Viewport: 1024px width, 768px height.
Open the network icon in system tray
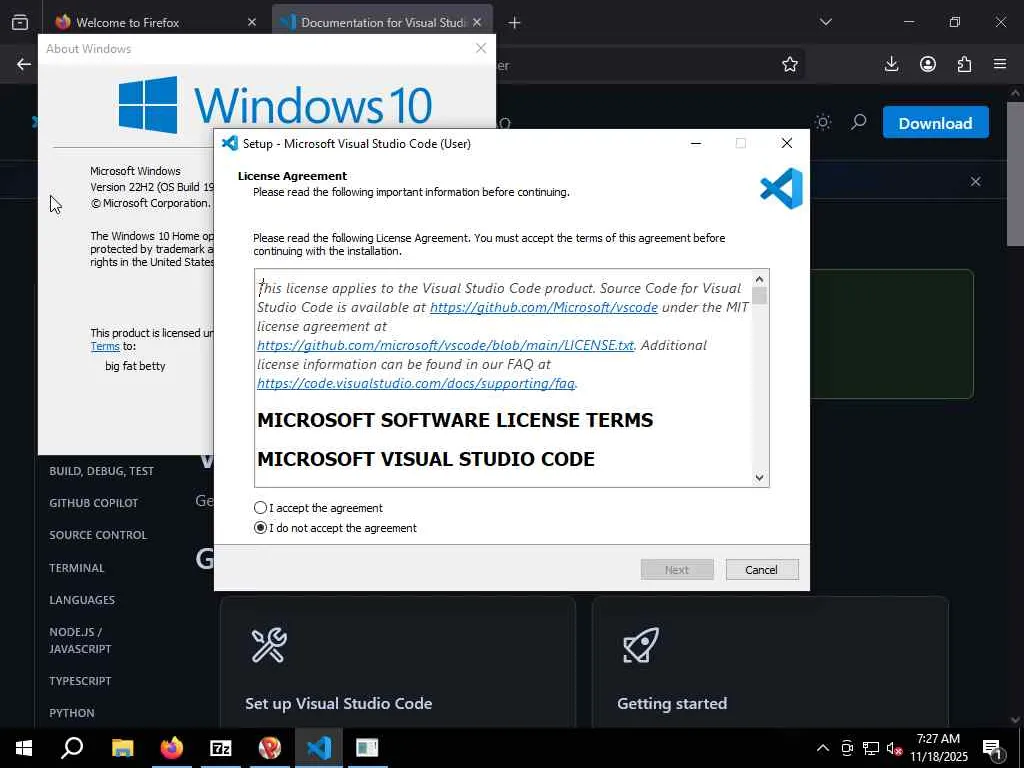click(x=871, y=748)
